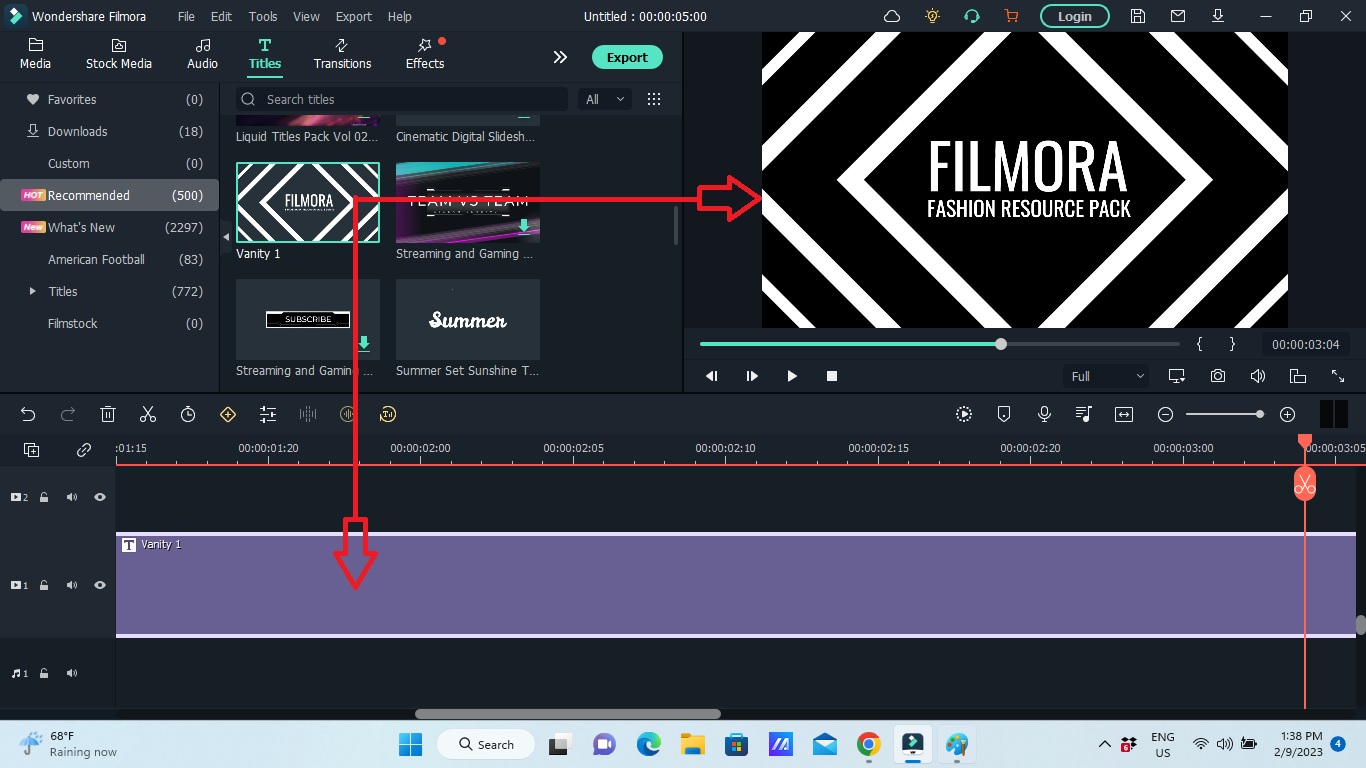Lock audio track 1
This screenshot has height=768, width=1366.
[44, 673]
